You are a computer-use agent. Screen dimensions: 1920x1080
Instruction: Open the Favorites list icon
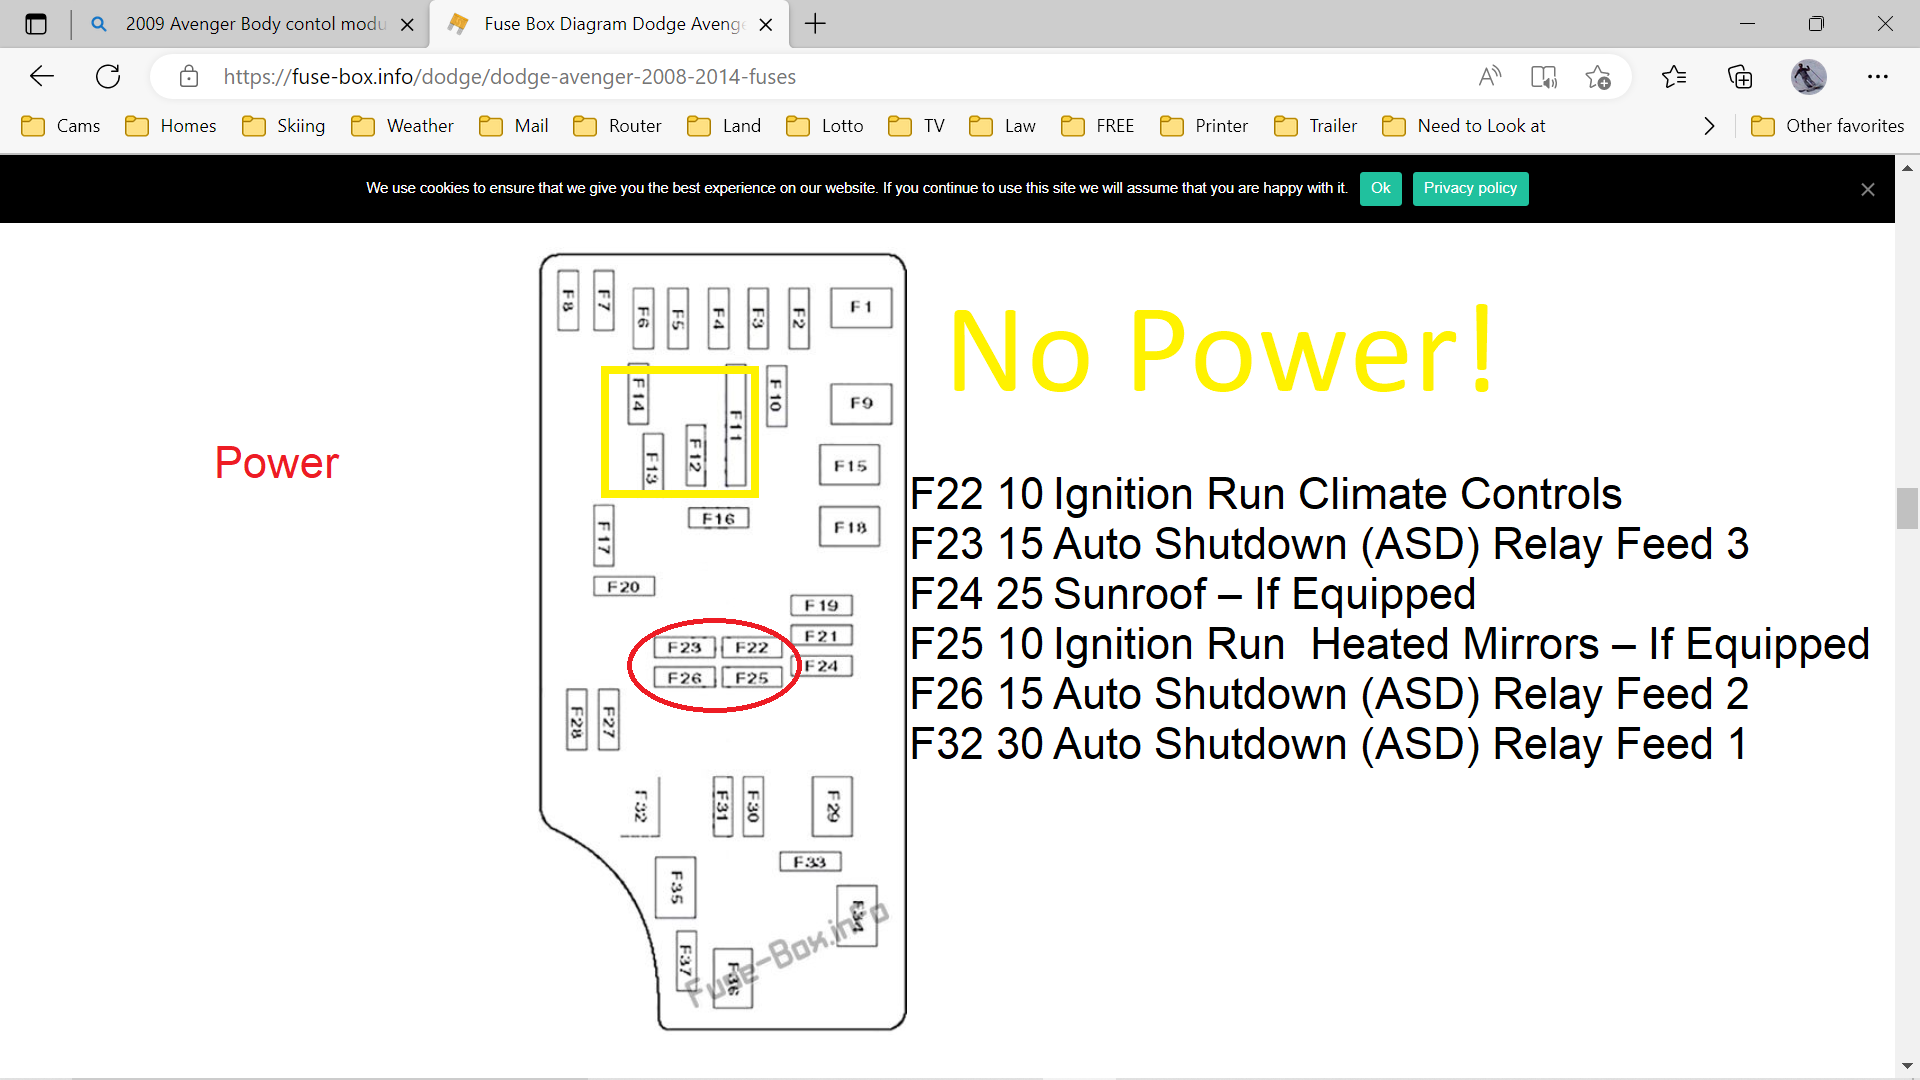point(1674,76)
